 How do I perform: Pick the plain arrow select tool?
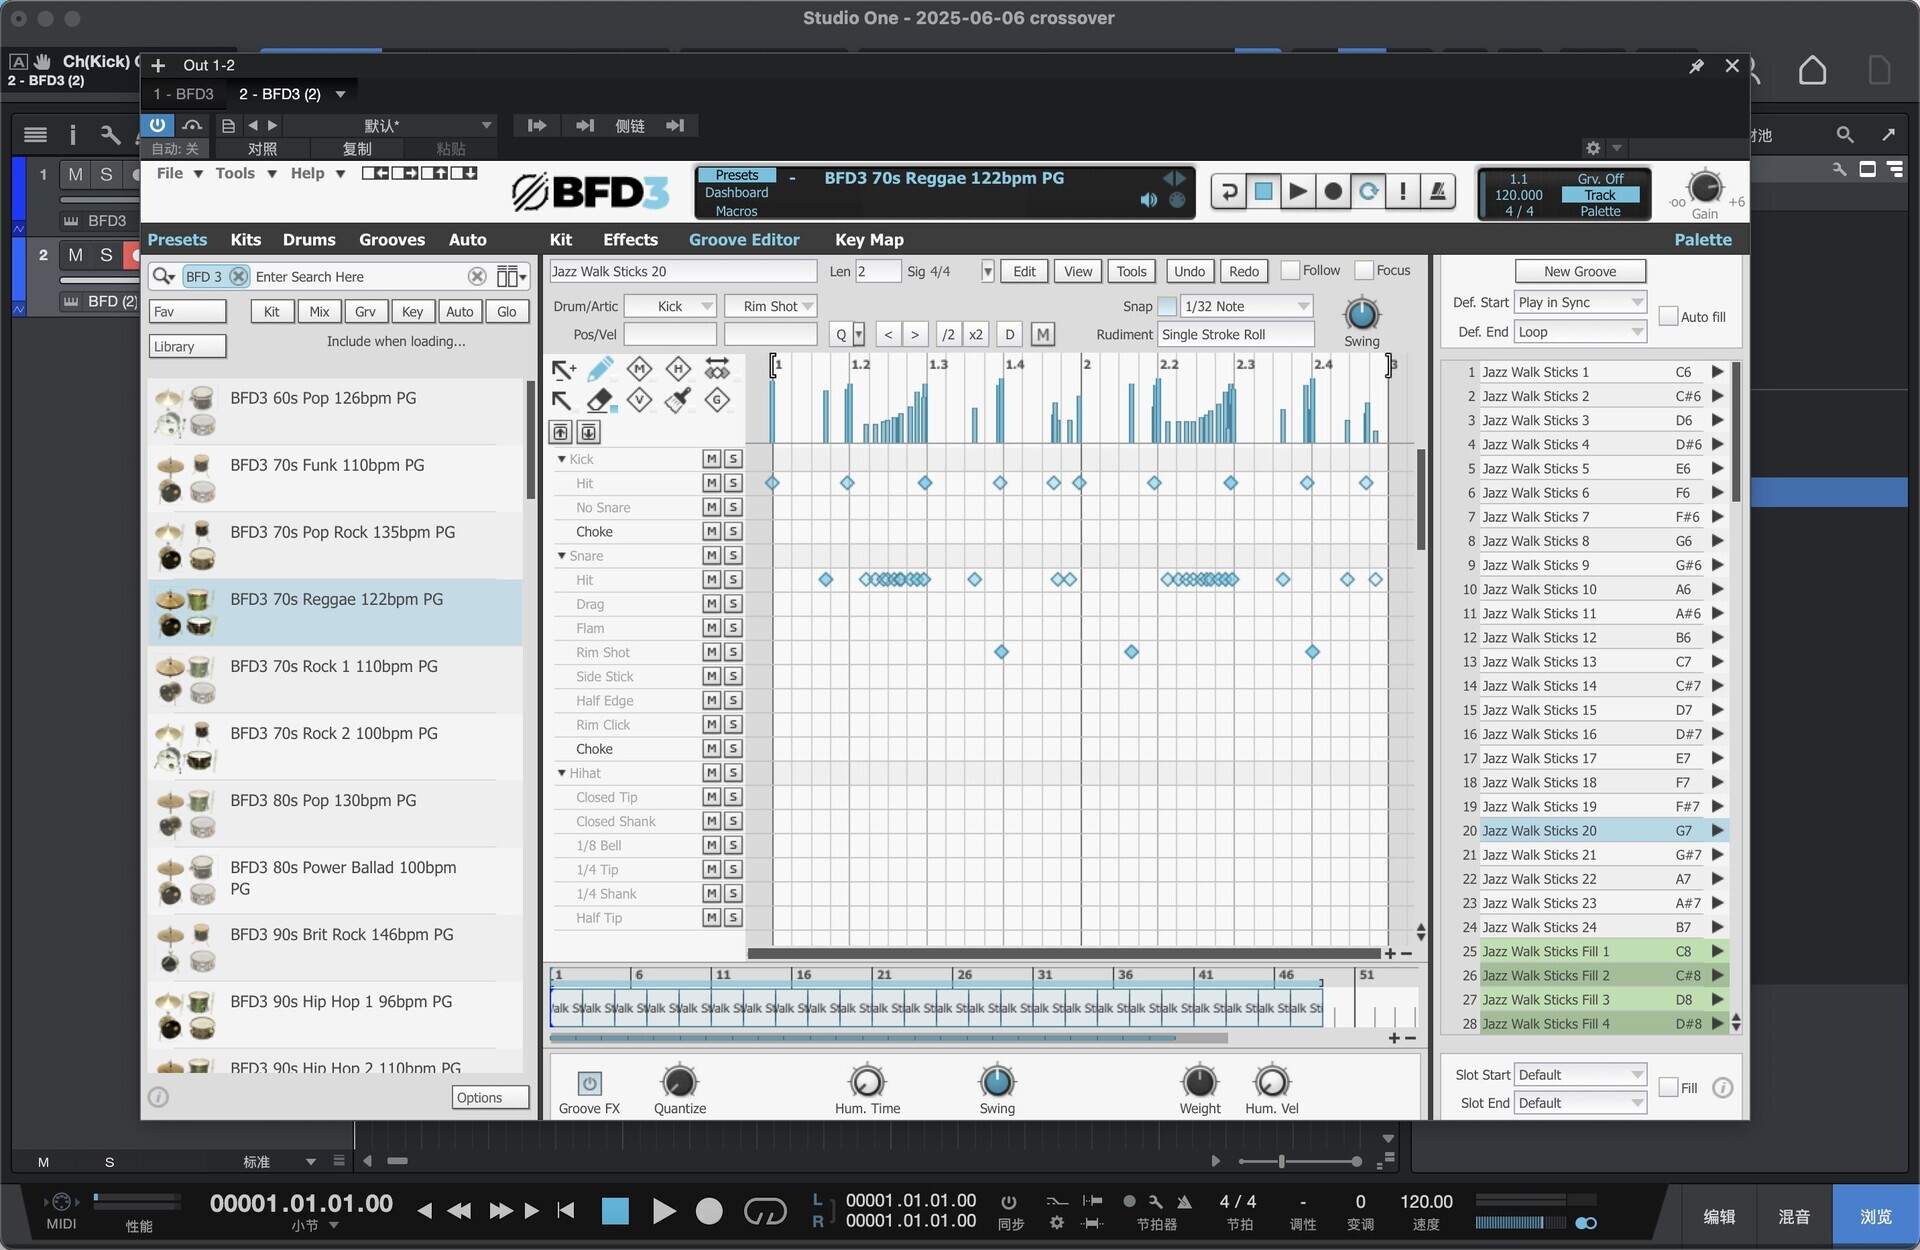562,401
